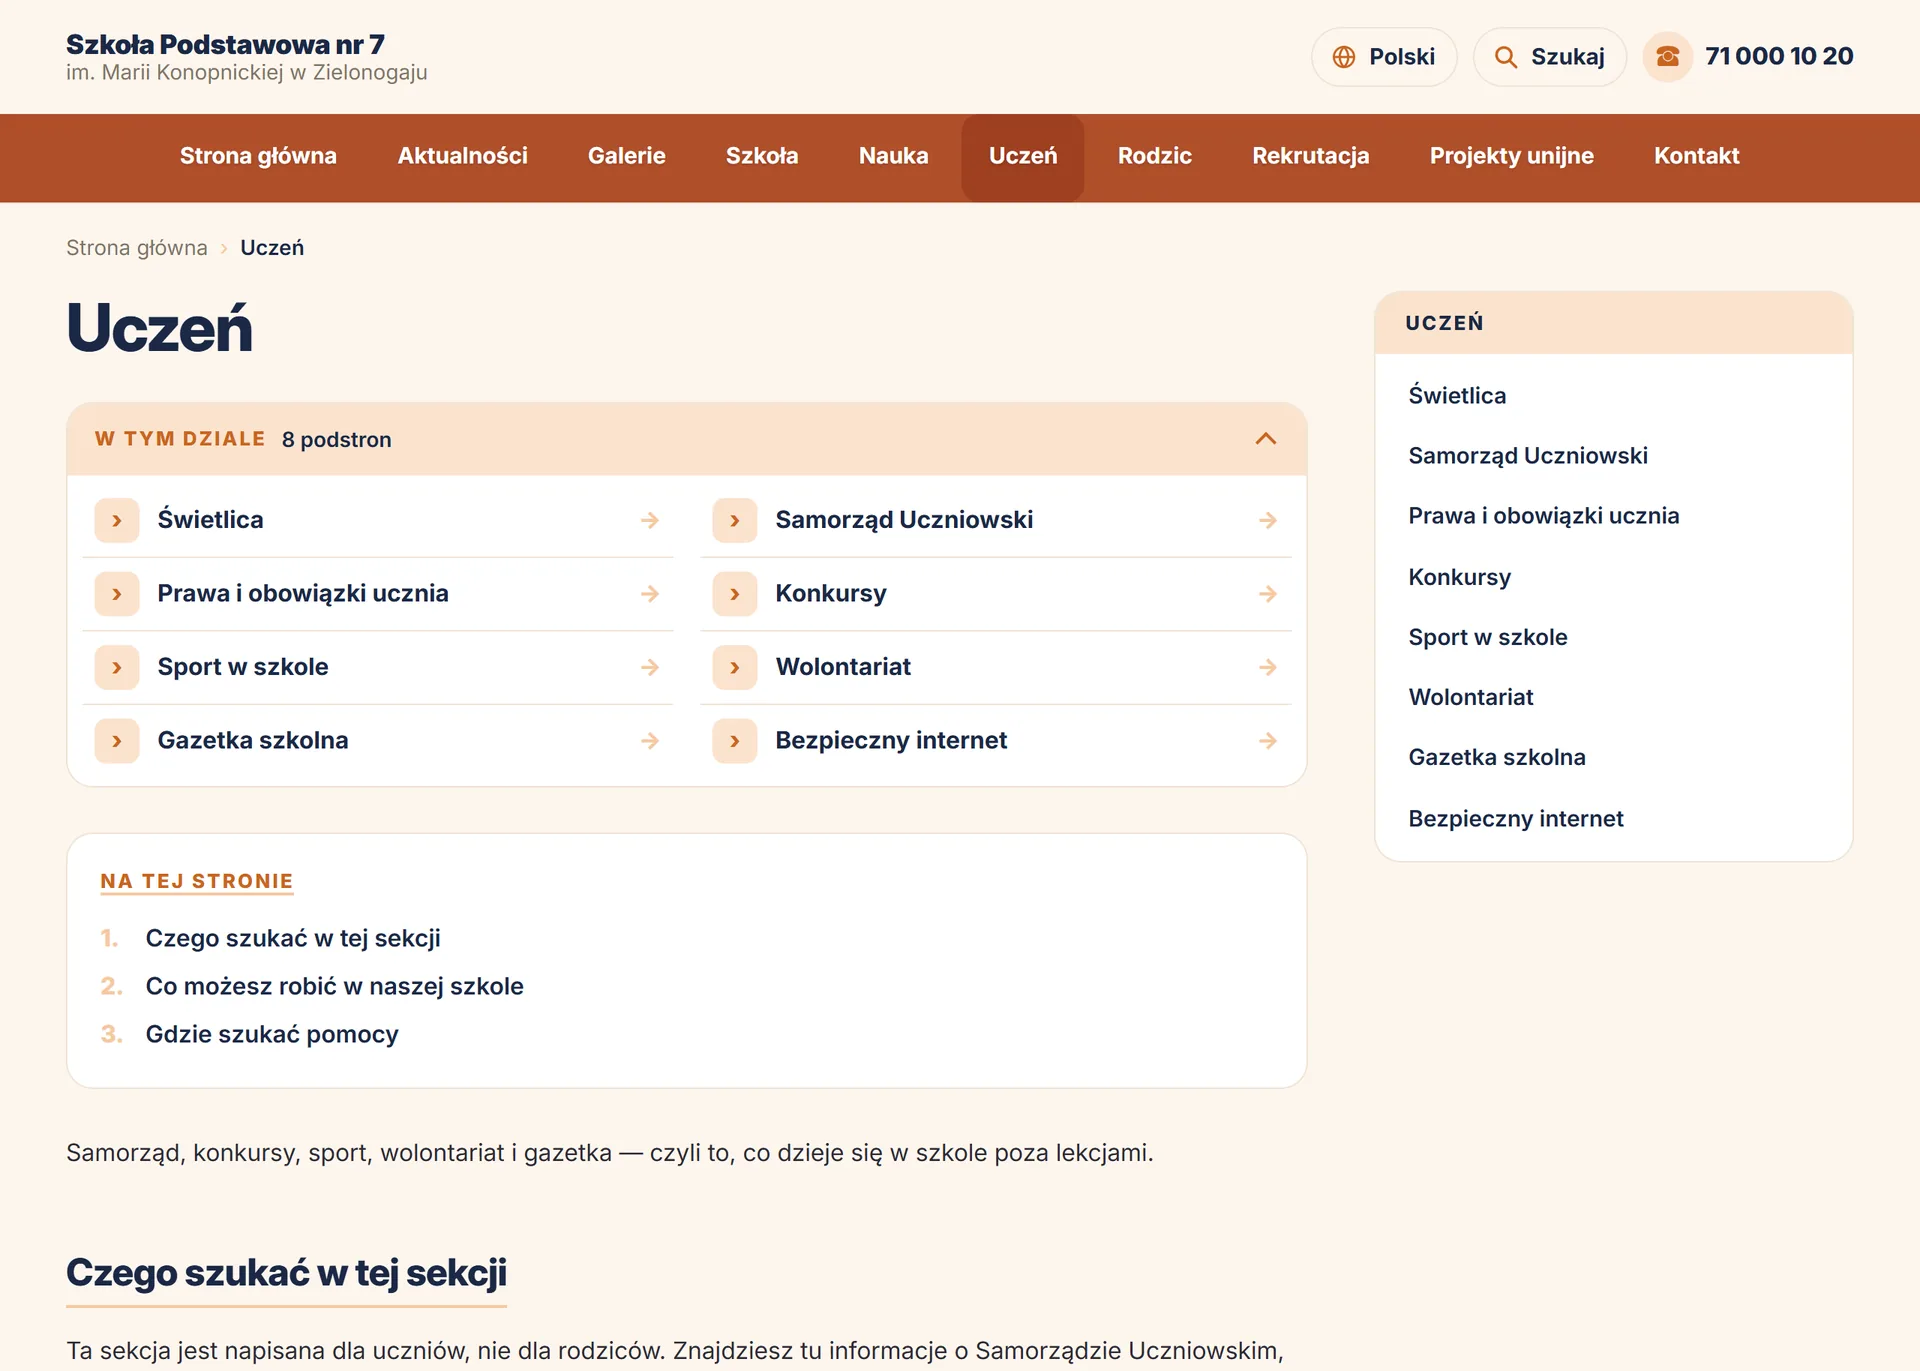
Task: Click the magnifier icon in Szukaj
Action: pos(1506,57)
